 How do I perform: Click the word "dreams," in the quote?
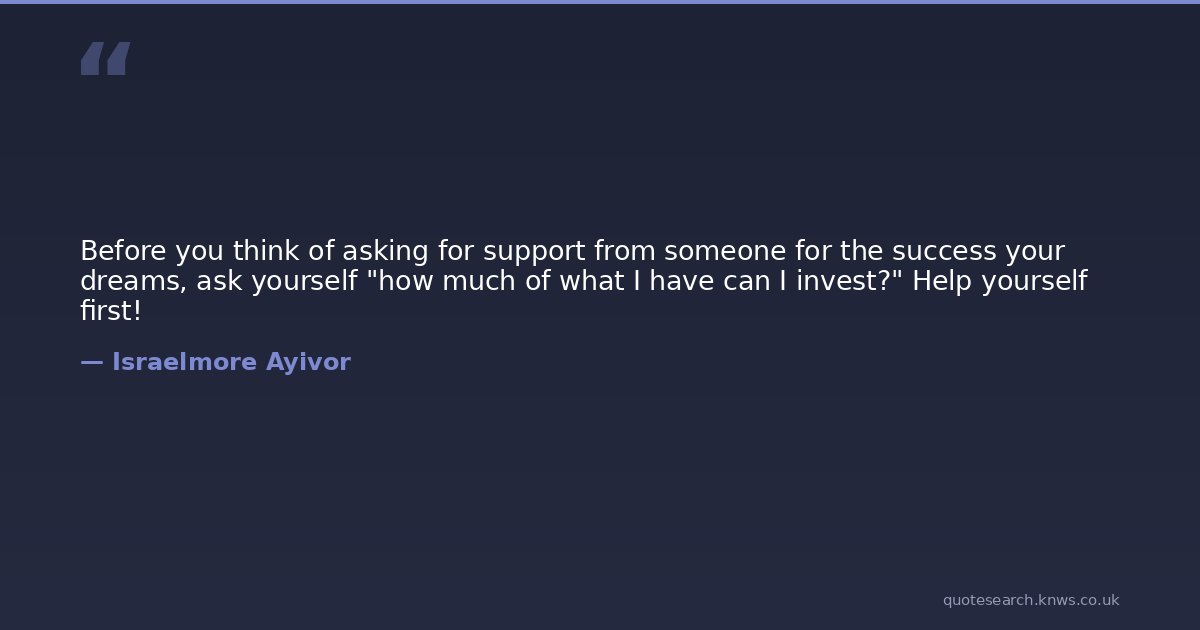click(133, 281)
